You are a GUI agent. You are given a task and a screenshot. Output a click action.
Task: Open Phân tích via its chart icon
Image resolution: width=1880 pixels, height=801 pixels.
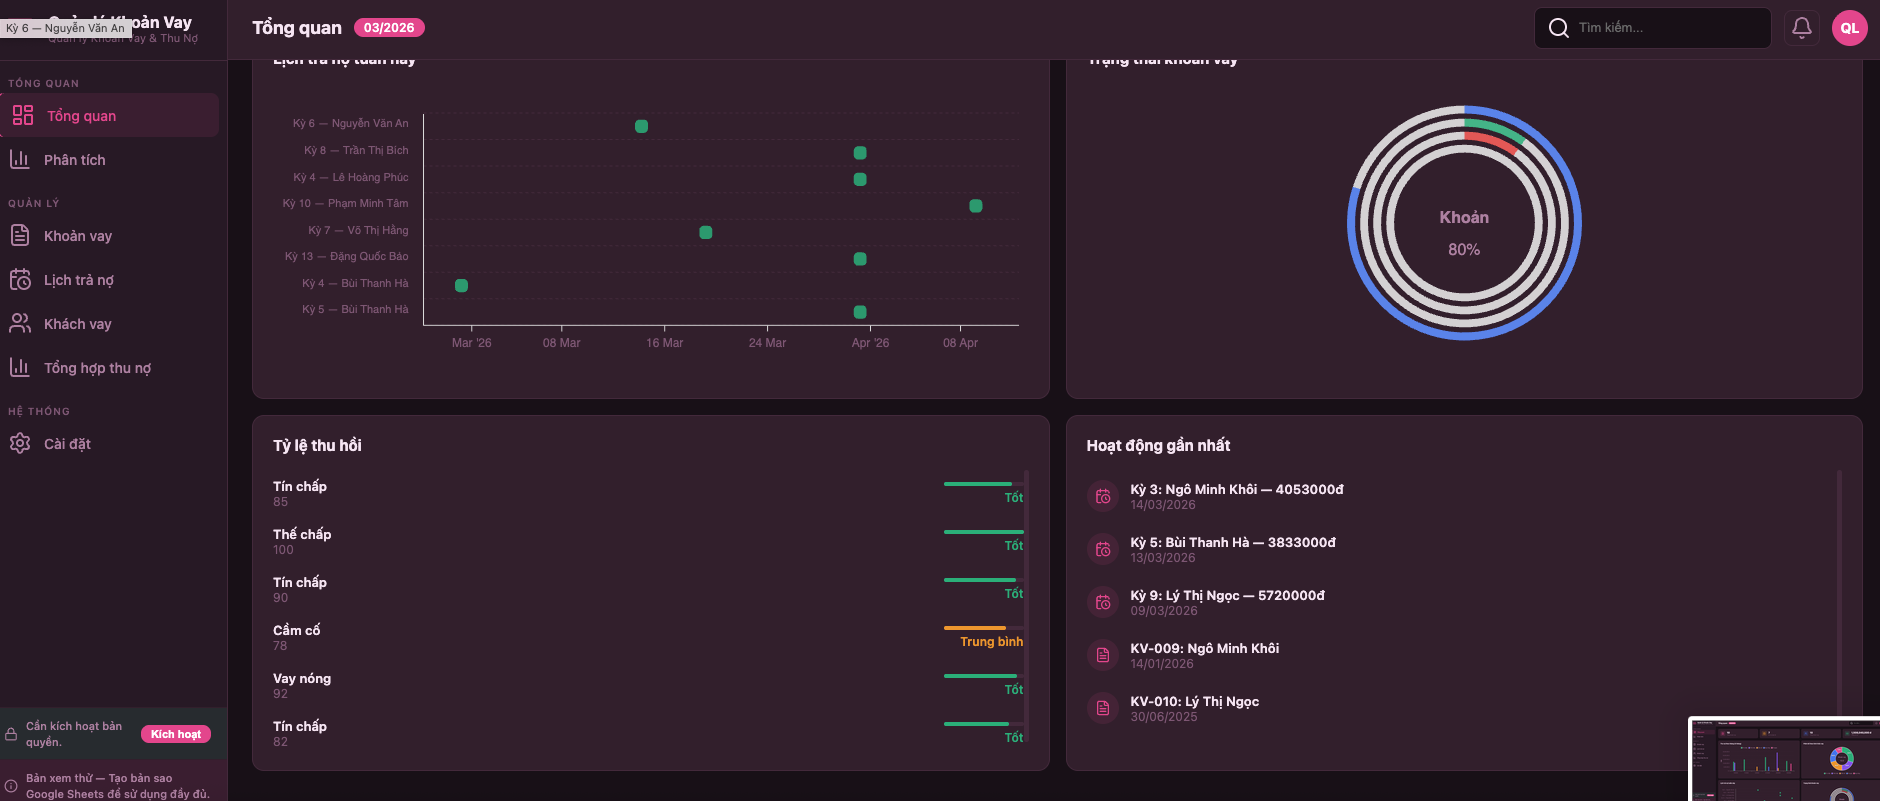20,159
